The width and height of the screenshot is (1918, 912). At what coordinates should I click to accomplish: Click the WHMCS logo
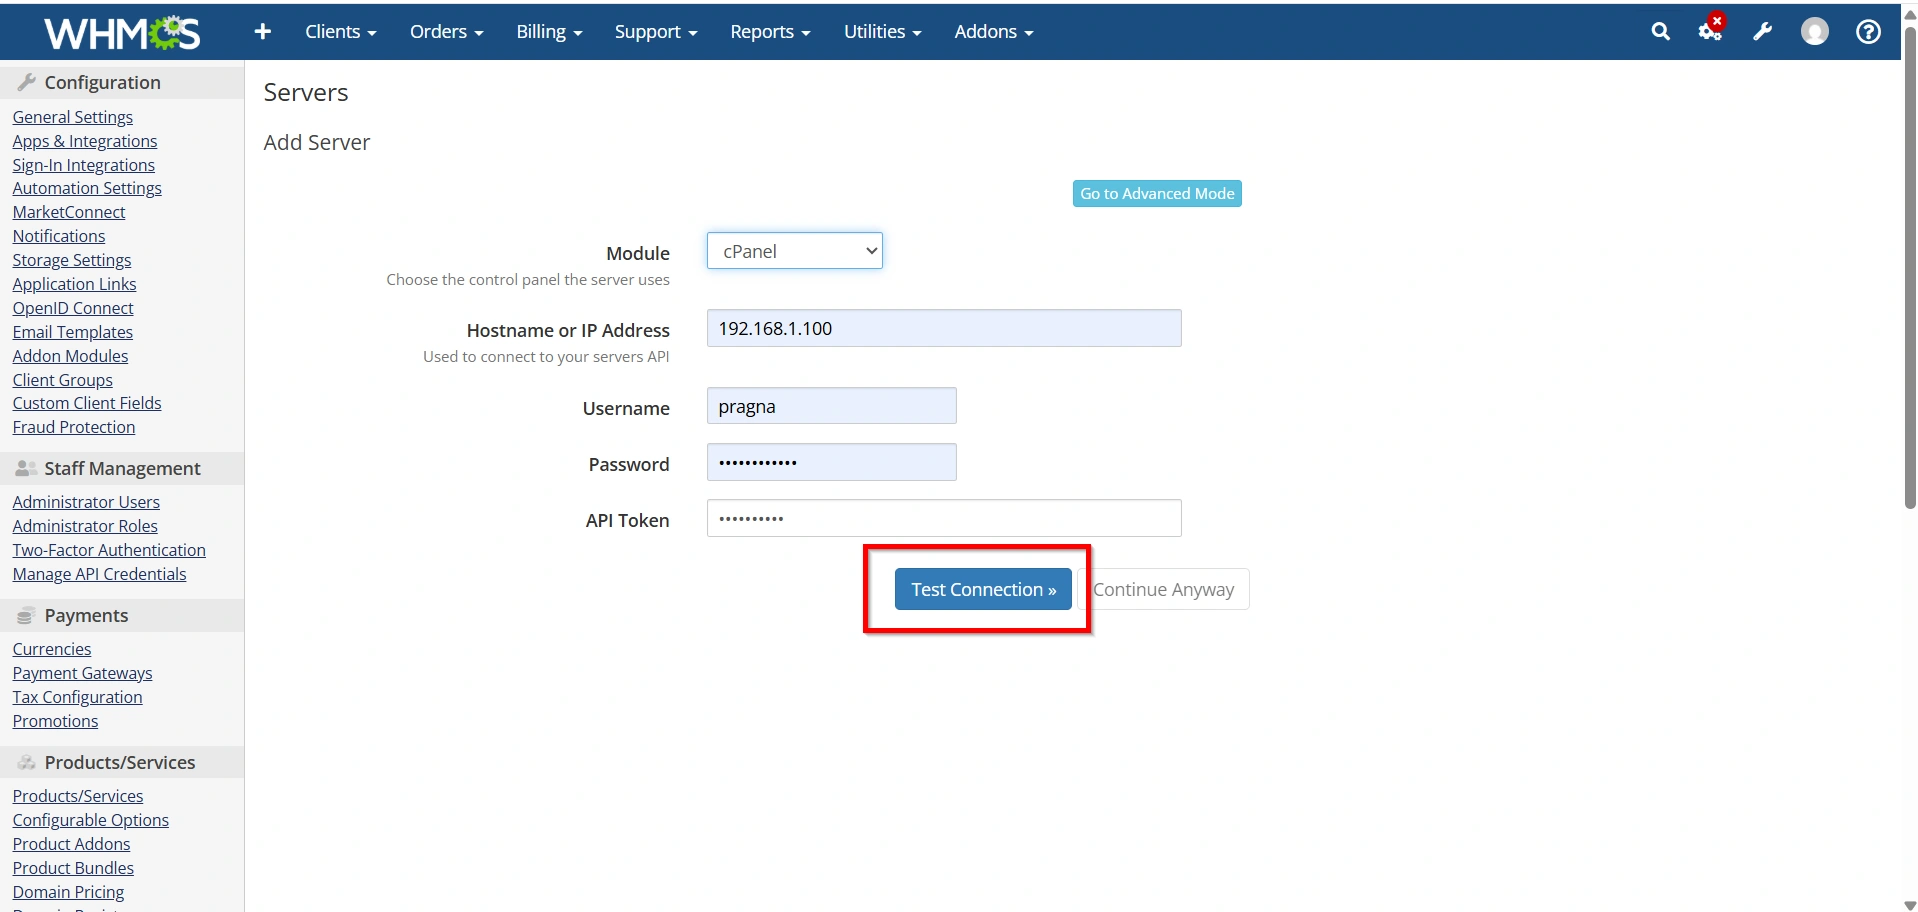[x=122, y=33]
